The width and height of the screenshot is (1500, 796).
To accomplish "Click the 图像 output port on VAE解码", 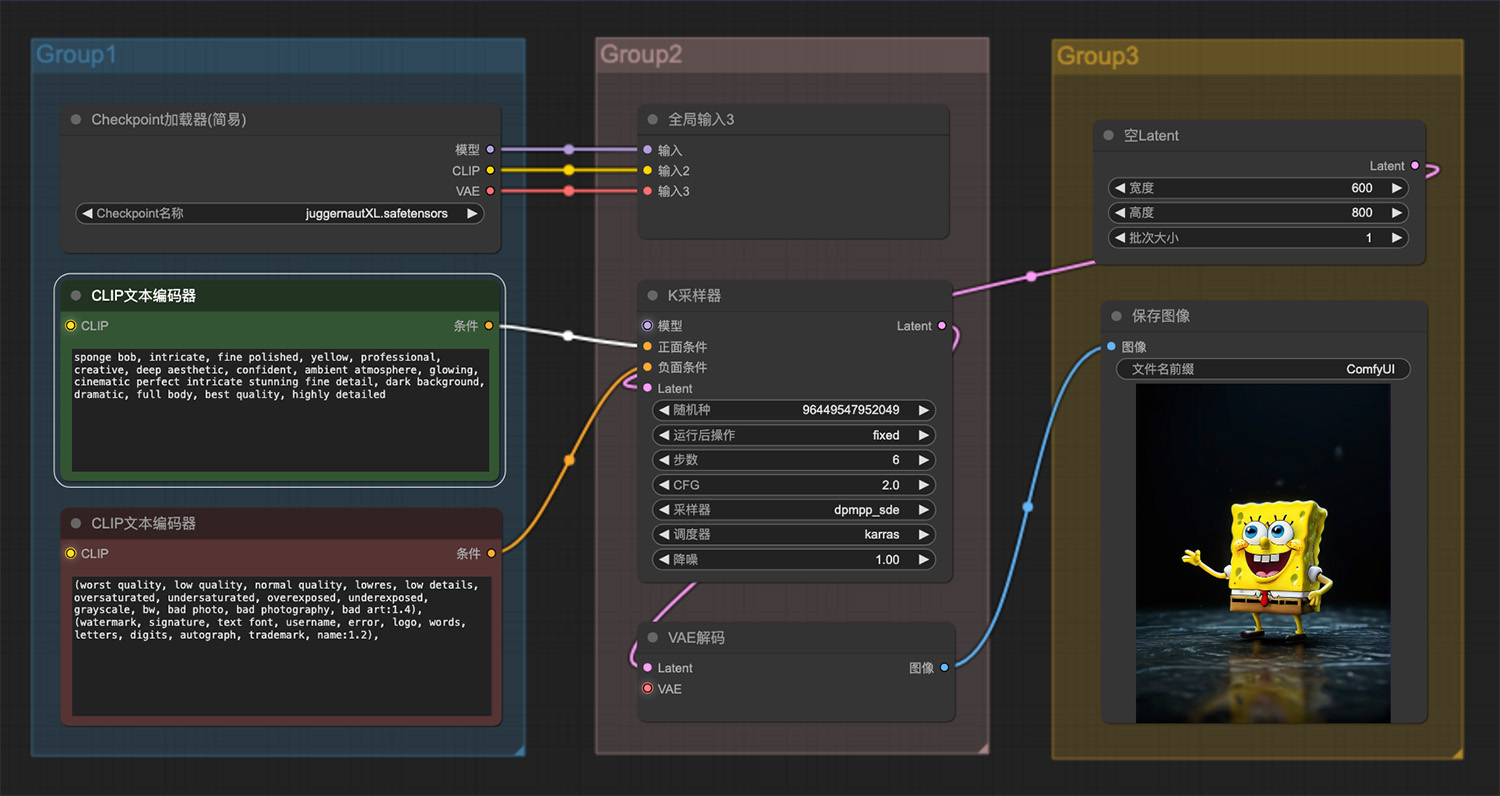I will [944, 668].
